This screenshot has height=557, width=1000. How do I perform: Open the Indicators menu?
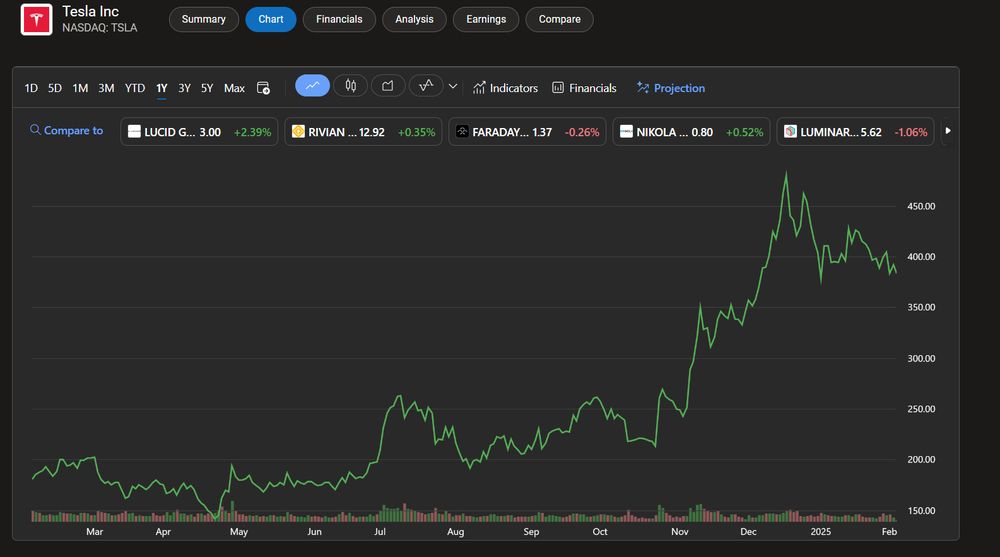point(505,88)
